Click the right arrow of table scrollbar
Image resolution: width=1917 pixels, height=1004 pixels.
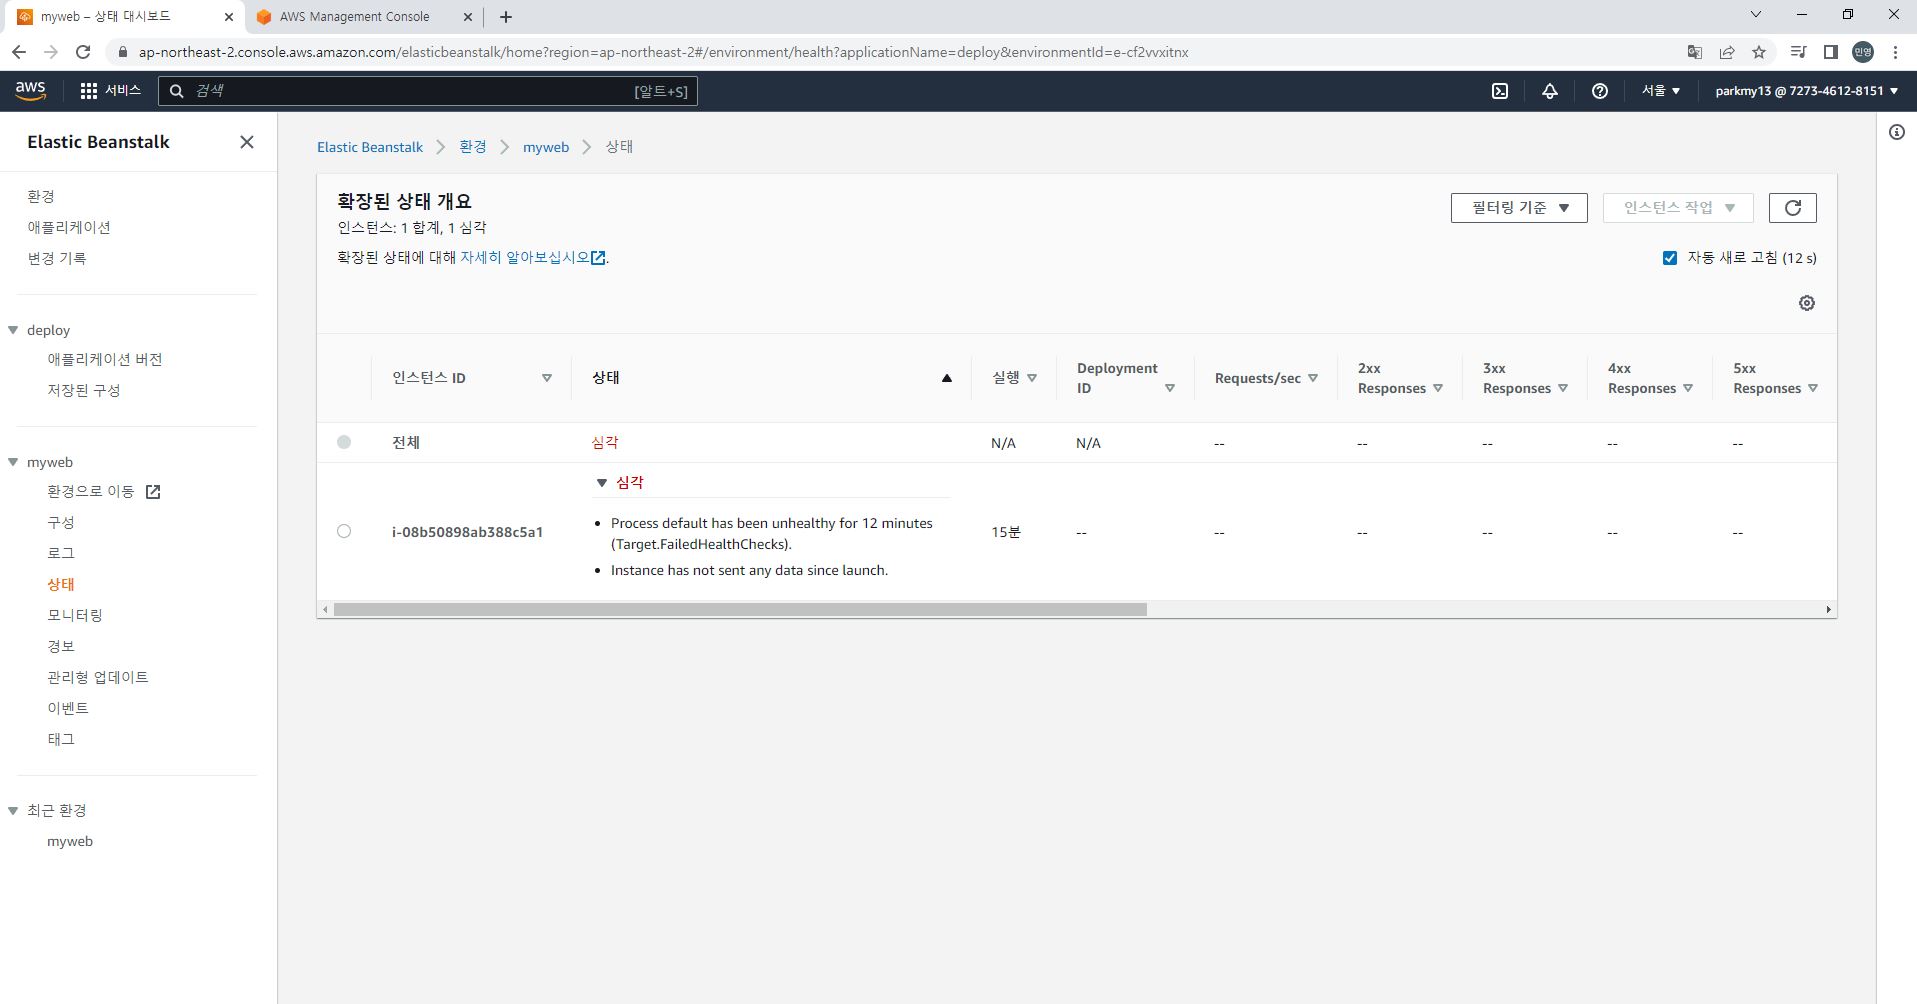(1828, 609)
